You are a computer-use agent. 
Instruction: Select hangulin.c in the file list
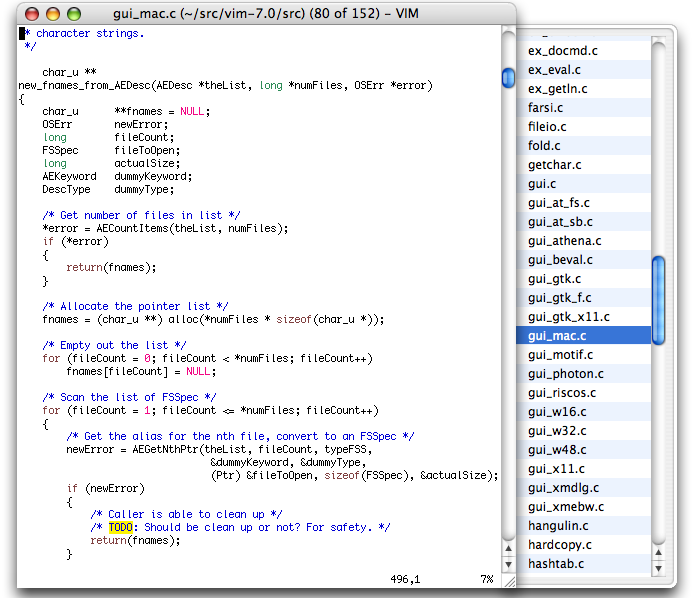583,526
